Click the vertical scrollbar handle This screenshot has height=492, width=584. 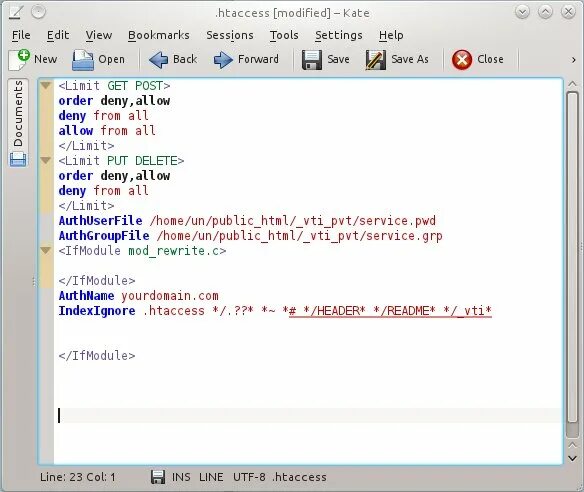click(x=572, y=257)
